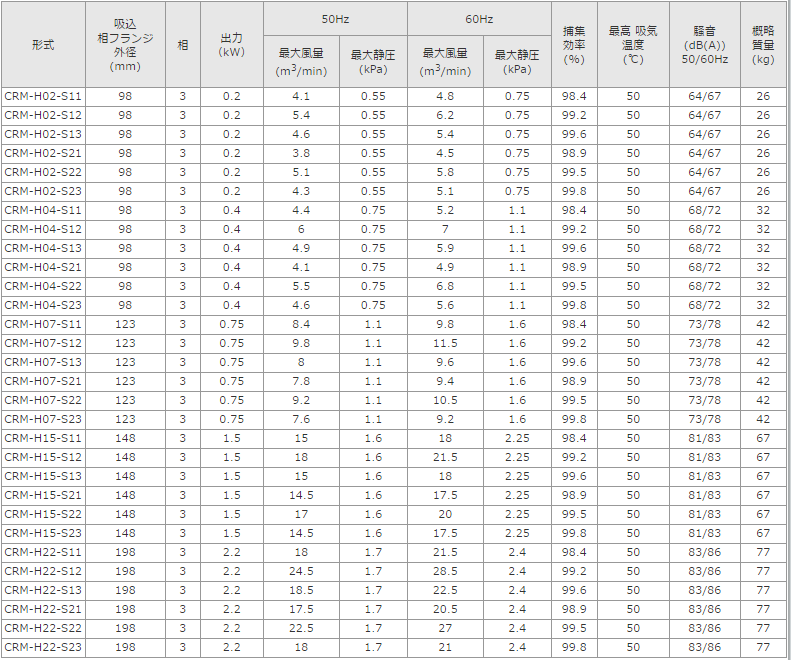Click the CRM-H22-S23 model cell
The height and width of the screenshot is (660, 791).
(x=43, y=647)
